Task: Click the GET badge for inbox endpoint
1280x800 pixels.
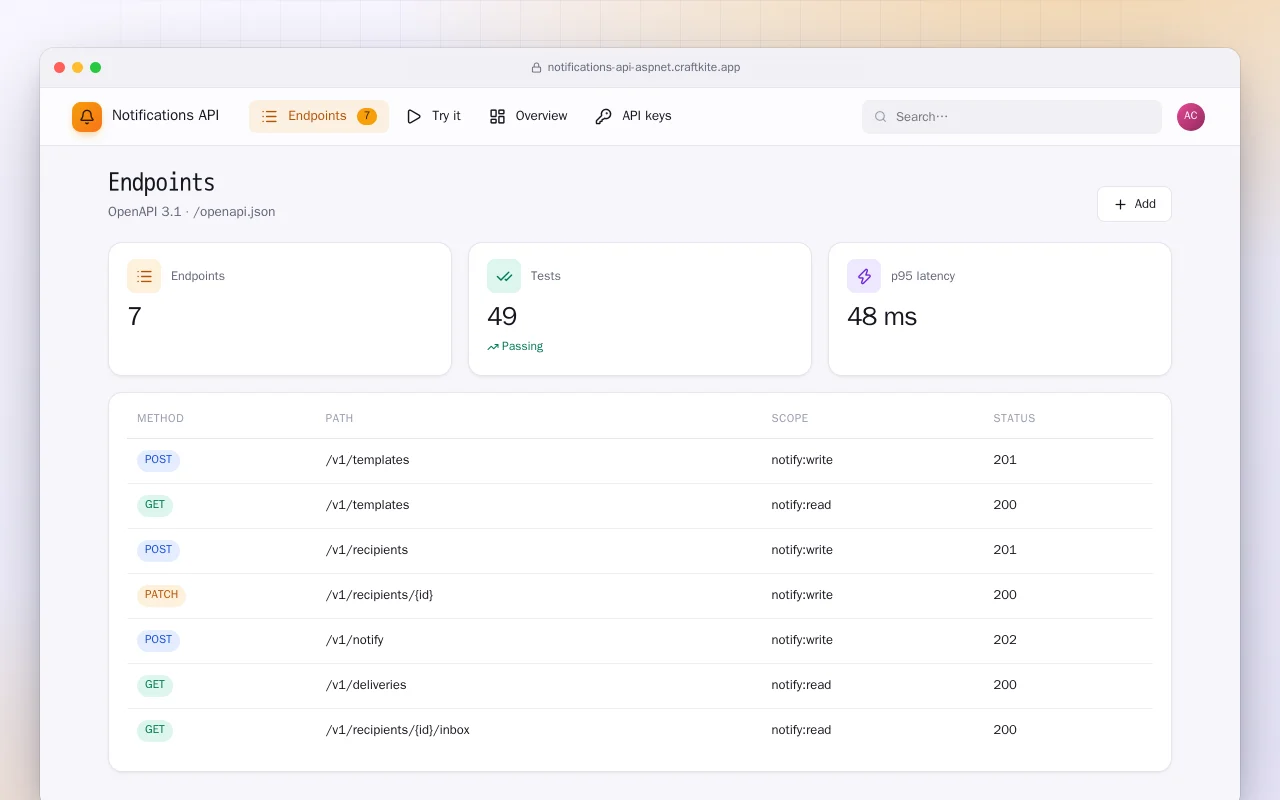Action: pos(155,730)
